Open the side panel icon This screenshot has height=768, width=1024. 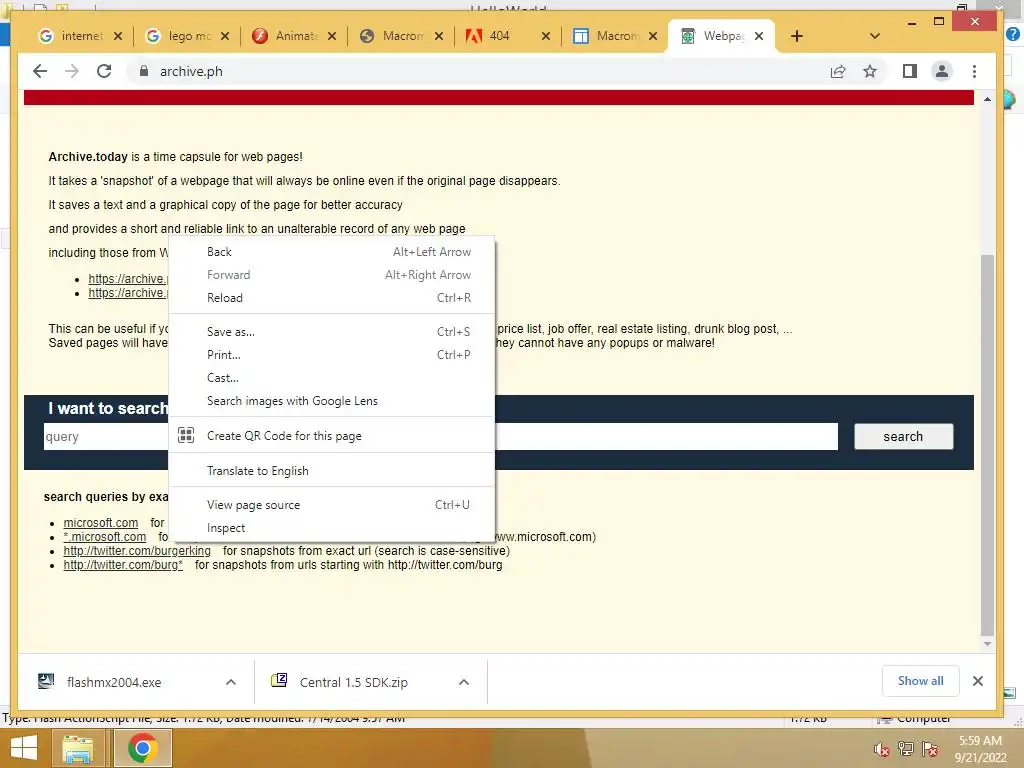click(x=910, y=71)
